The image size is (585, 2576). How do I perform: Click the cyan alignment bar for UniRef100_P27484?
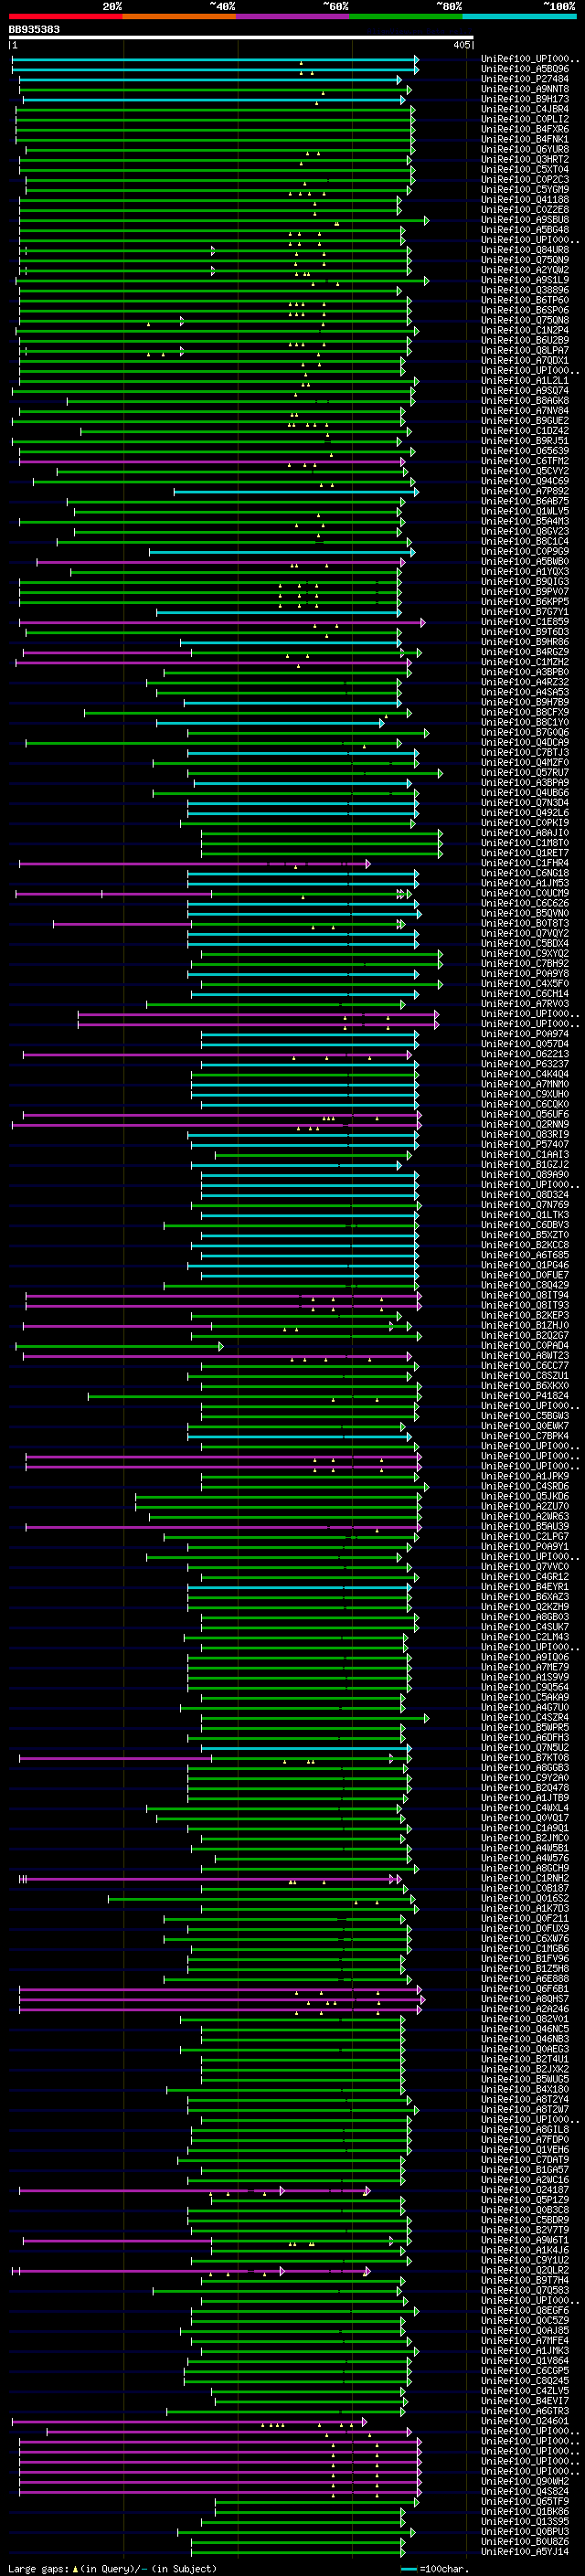(208, 79)
